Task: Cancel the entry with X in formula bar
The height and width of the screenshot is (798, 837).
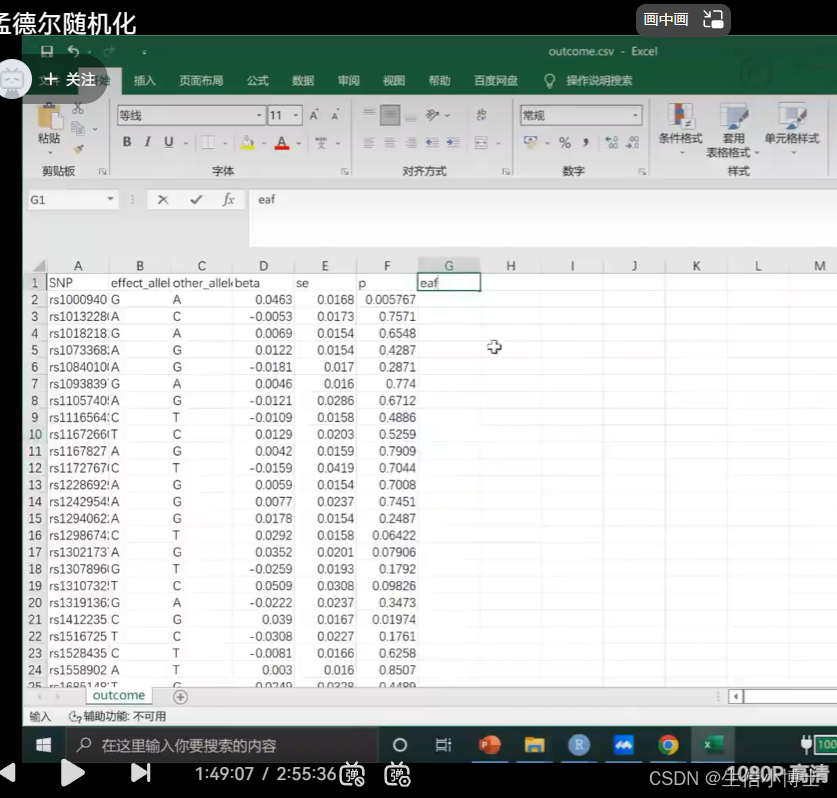Action: (x=163, y=200)
